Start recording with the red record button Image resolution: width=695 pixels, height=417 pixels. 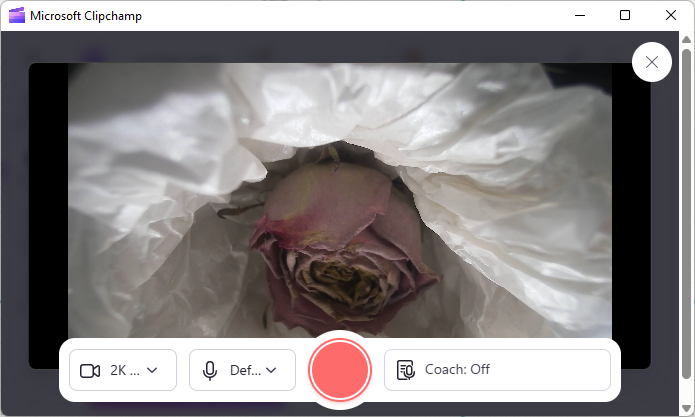(x=340, y=370)
